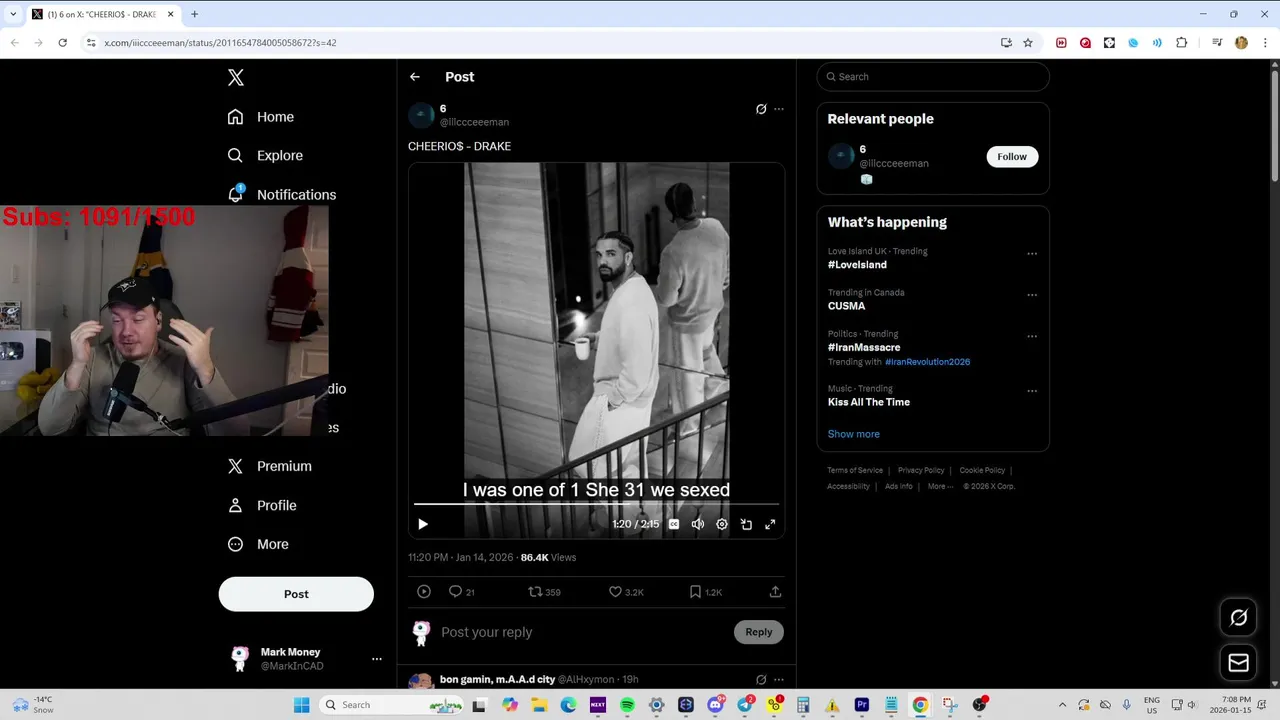Open a new browser tab
The image size is (1280, 720).
click(194, 14)
